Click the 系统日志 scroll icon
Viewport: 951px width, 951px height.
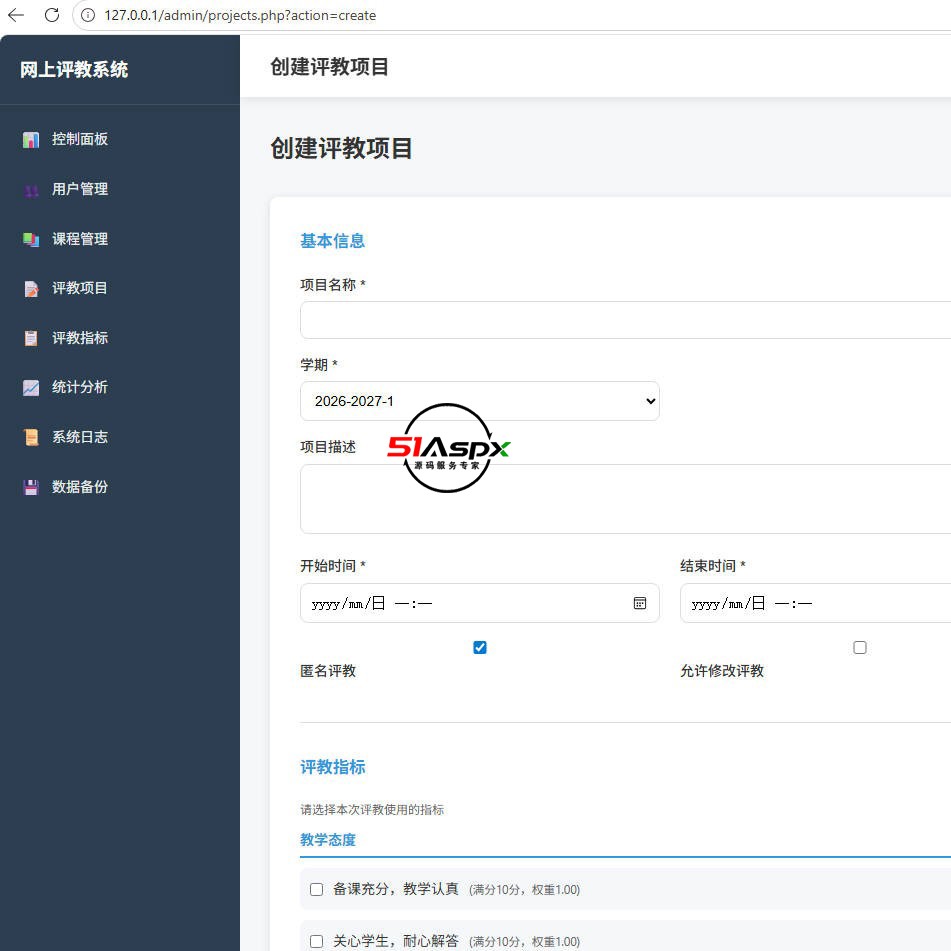pyautogui.click(x=31, y=437)
